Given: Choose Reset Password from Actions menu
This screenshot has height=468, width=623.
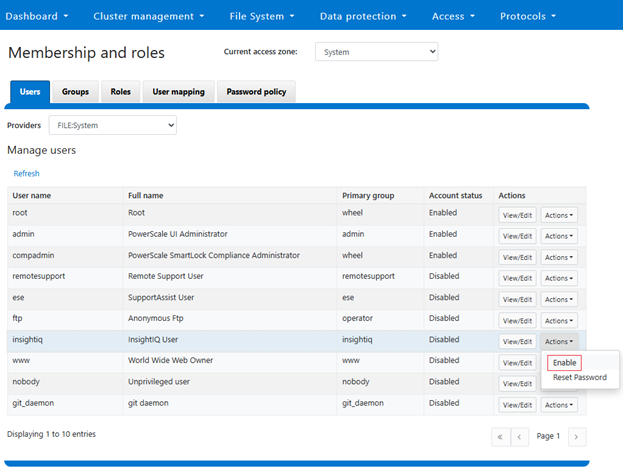Looking at the screenshot, I should pos(579,378).
